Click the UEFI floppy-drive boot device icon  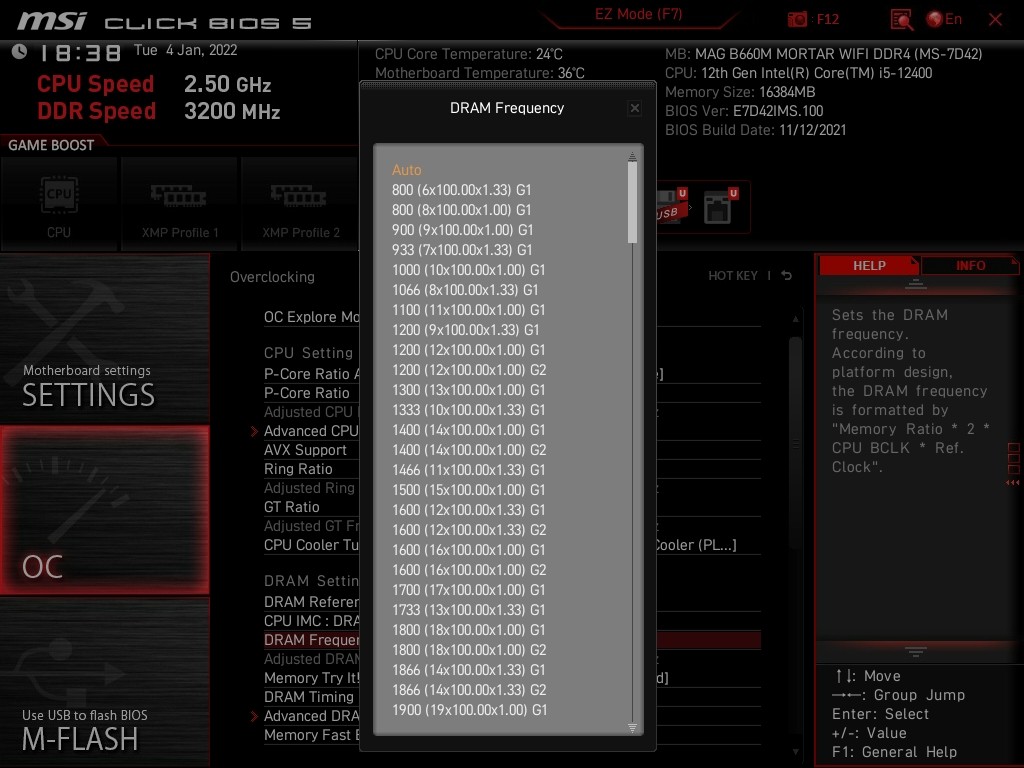[x=720, y=206]
